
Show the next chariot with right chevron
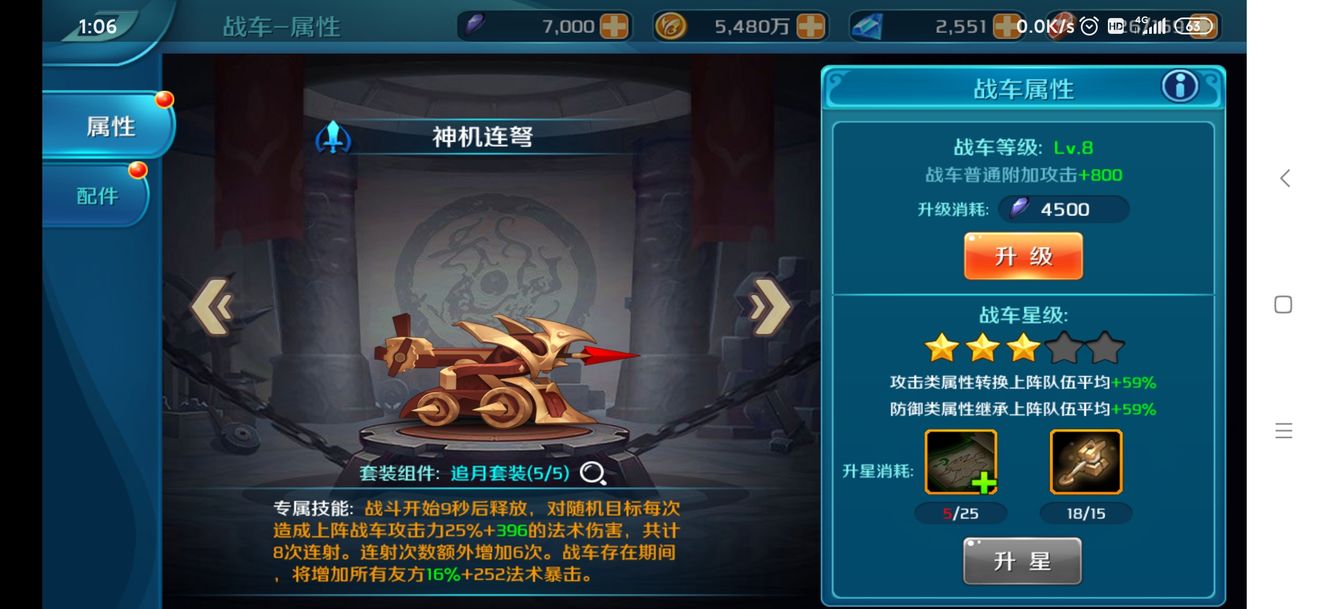pyautogui.click(x=769, y=307)
